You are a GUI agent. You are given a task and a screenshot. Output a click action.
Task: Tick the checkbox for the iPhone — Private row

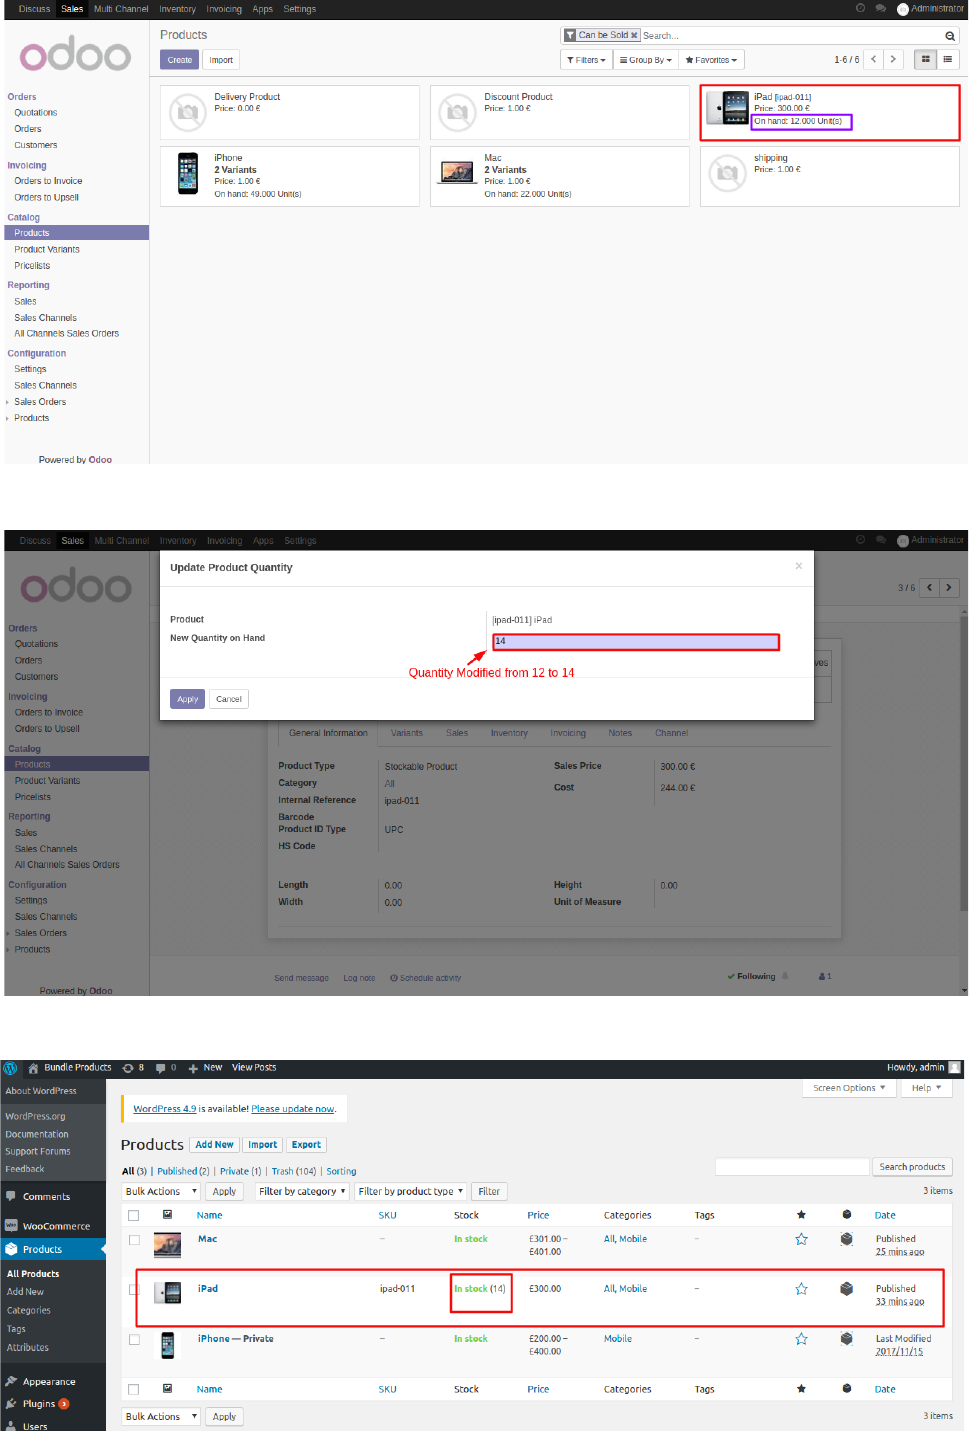click(134, 1340)
